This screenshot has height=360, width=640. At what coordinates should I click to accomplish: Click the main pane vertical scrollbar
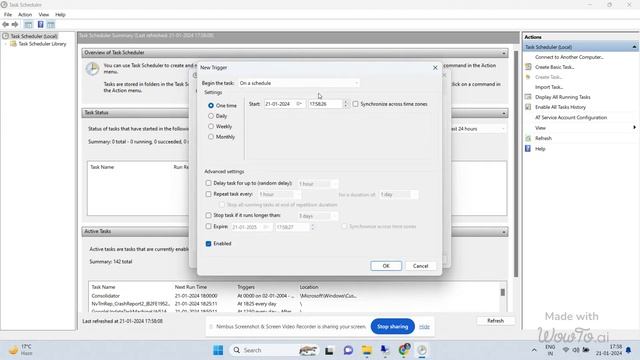click(516, 163)
